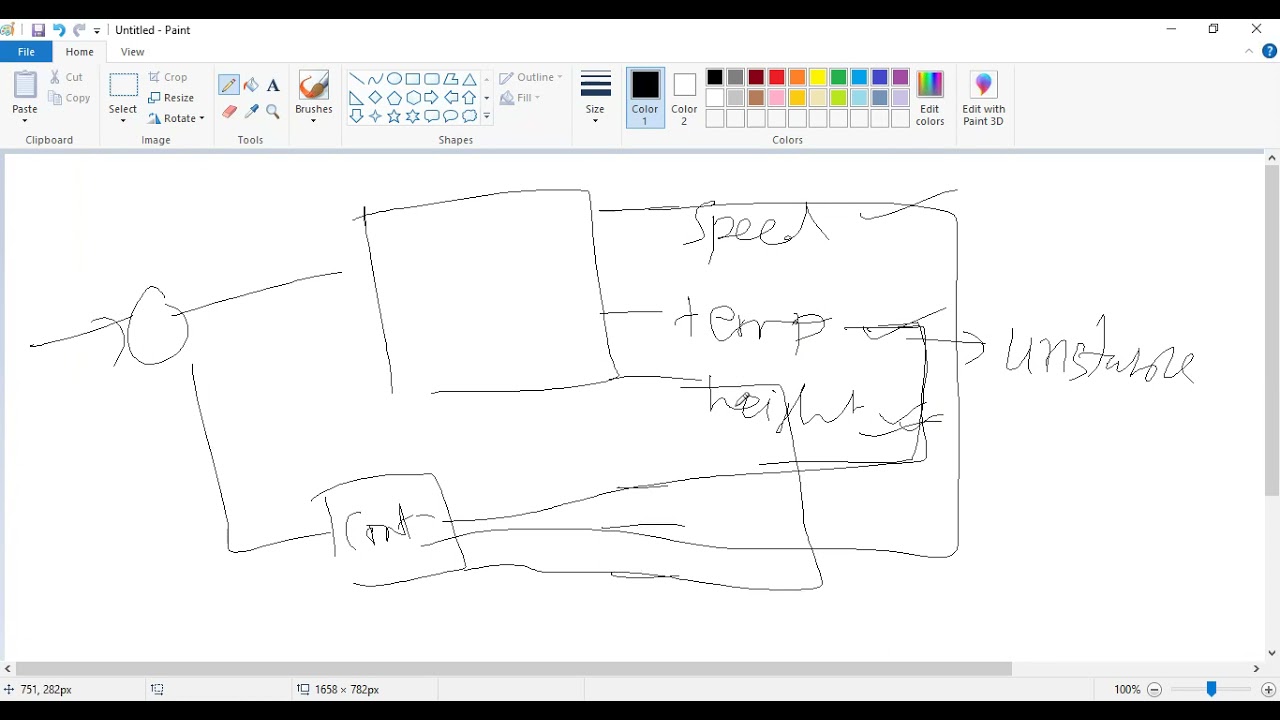The width and height of the screenshot is (1280, 720).
Task: Choose the Five-point star shape
Action: (394, 117)
